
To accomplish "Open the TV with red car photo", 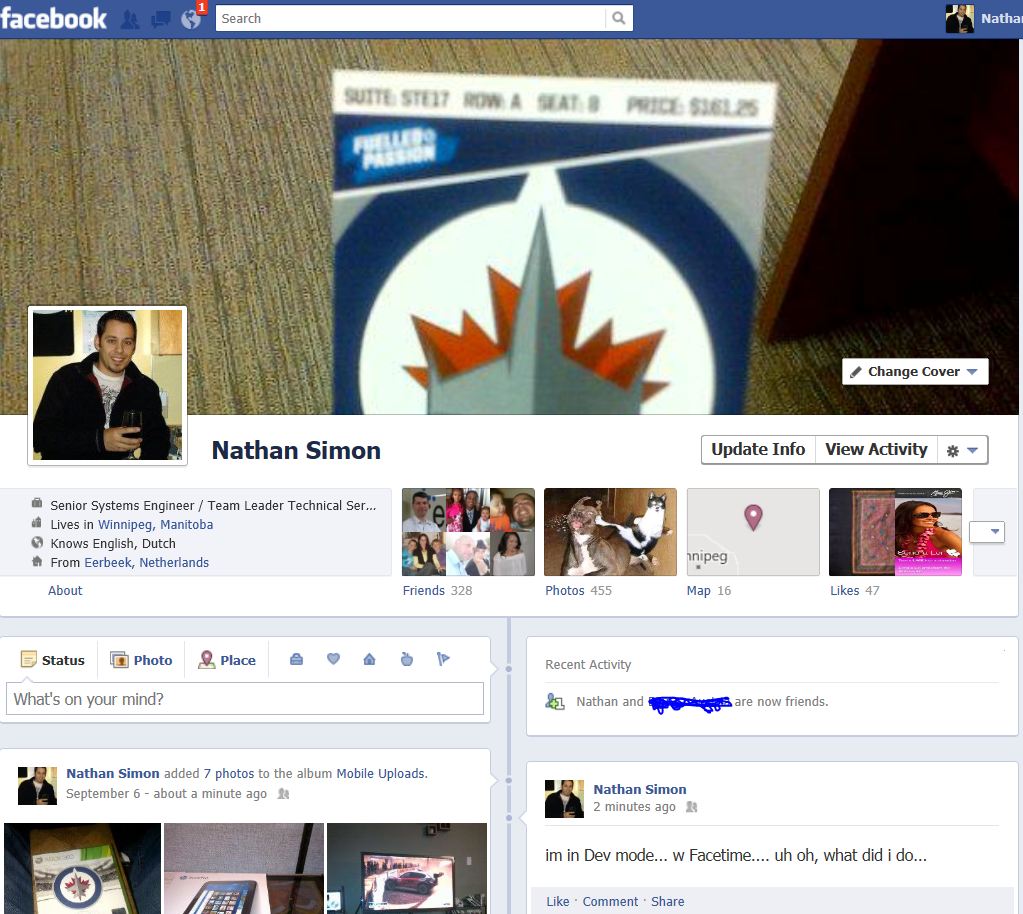I will point(406,868).
